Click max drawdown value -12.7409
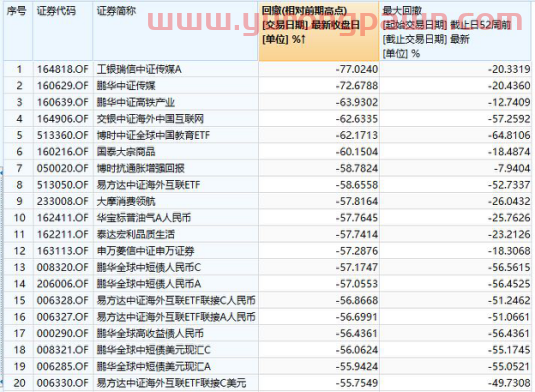 (509, 102)
